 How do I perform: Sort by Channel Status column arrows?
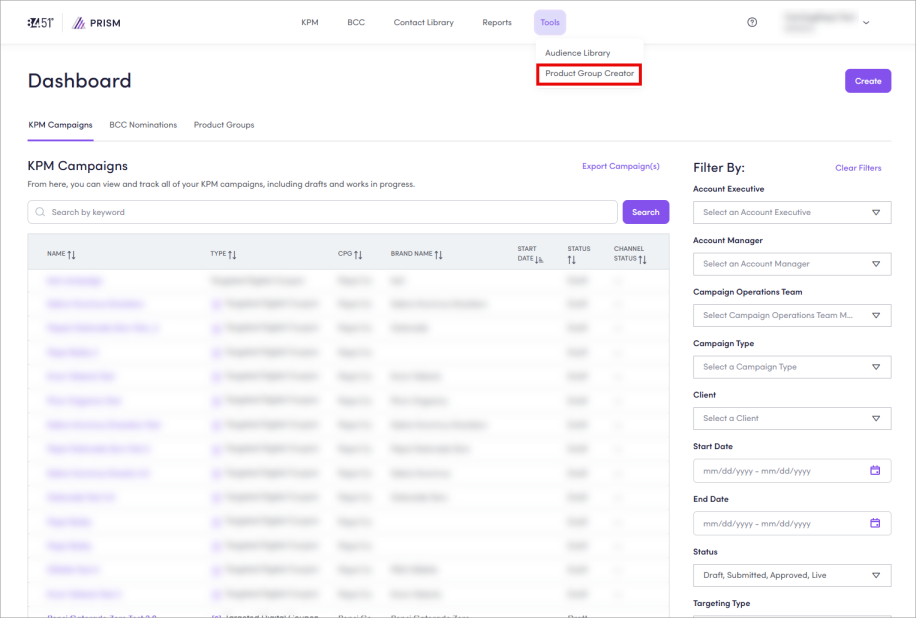643,259
